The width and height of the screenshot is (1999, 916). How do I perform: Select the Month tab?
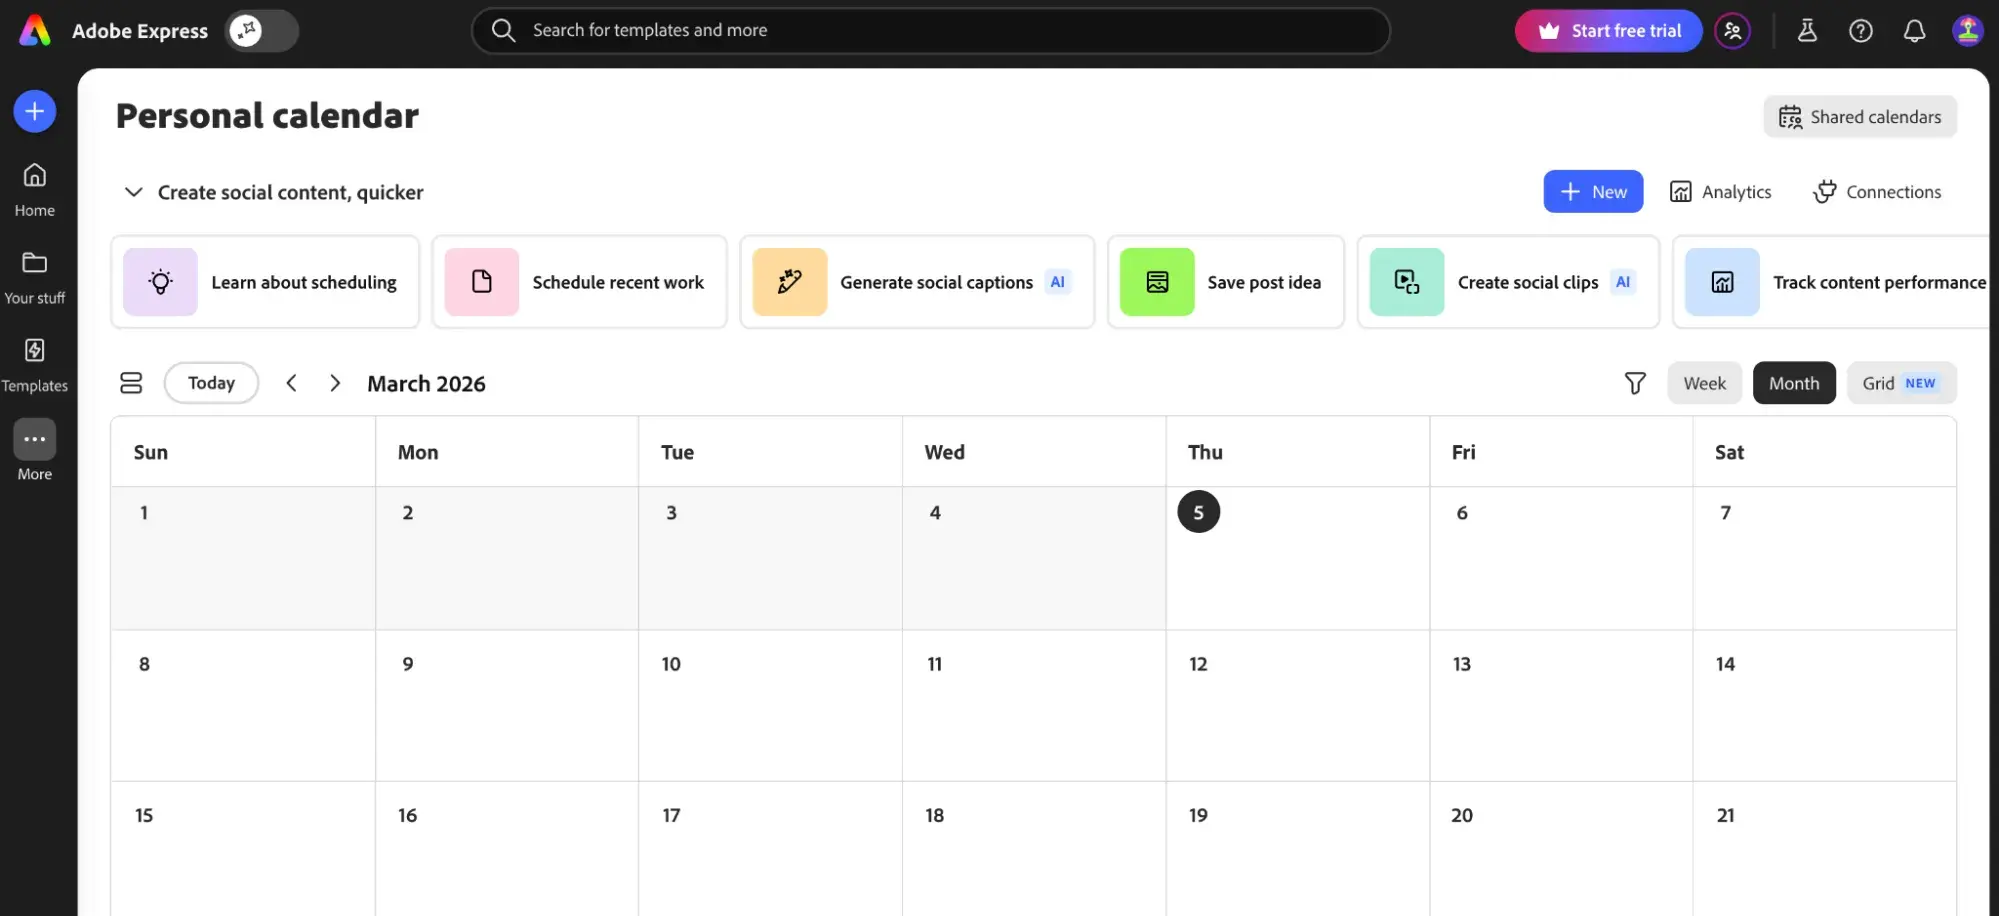point(1794,383)
